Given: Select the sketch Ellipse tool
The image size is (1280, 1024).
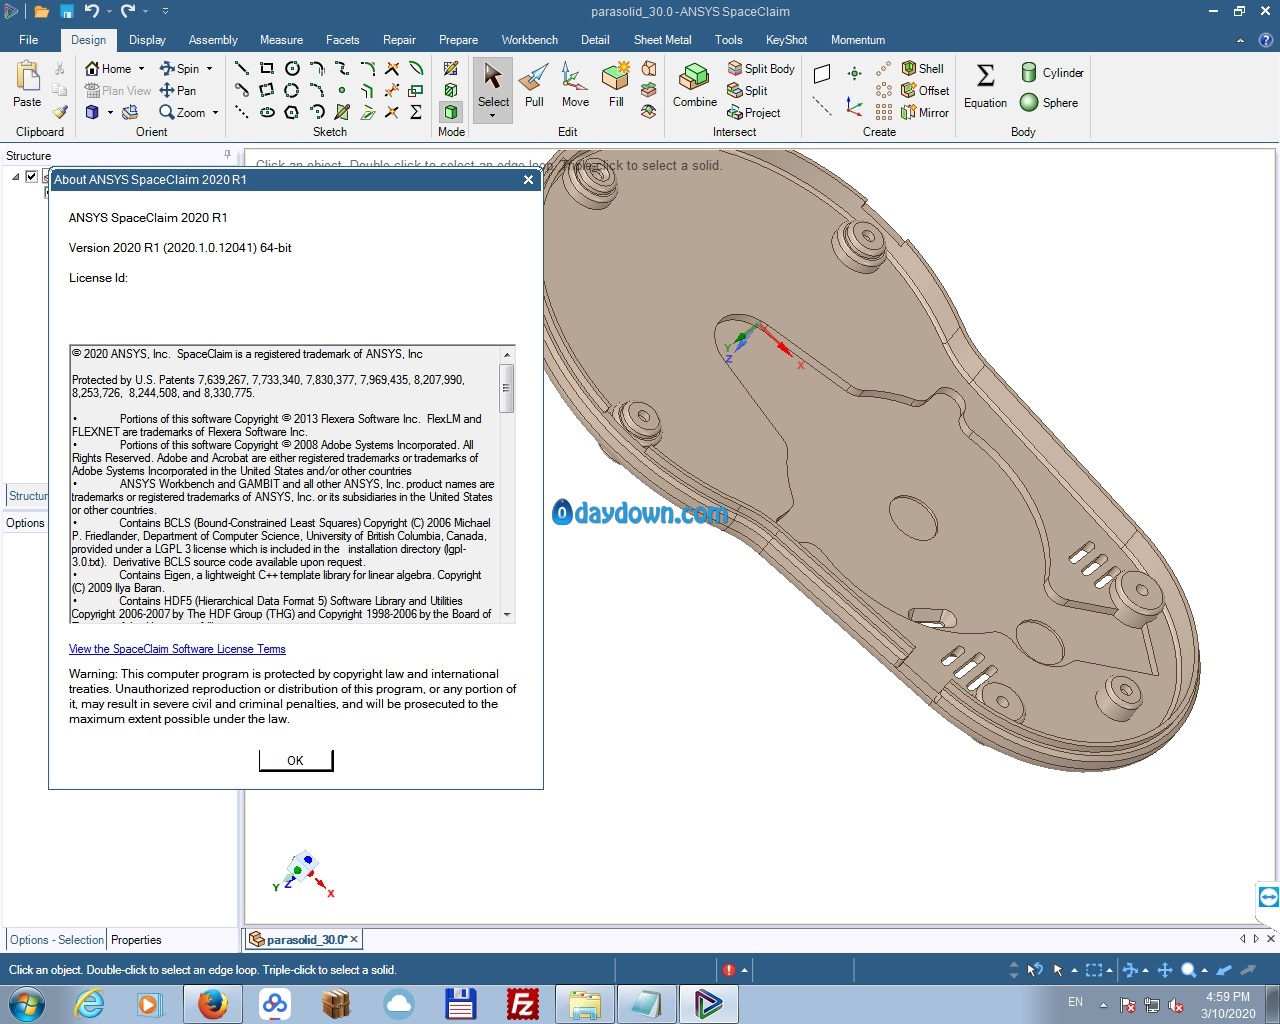Looking at the screenshot, I should tap(267, 112).
